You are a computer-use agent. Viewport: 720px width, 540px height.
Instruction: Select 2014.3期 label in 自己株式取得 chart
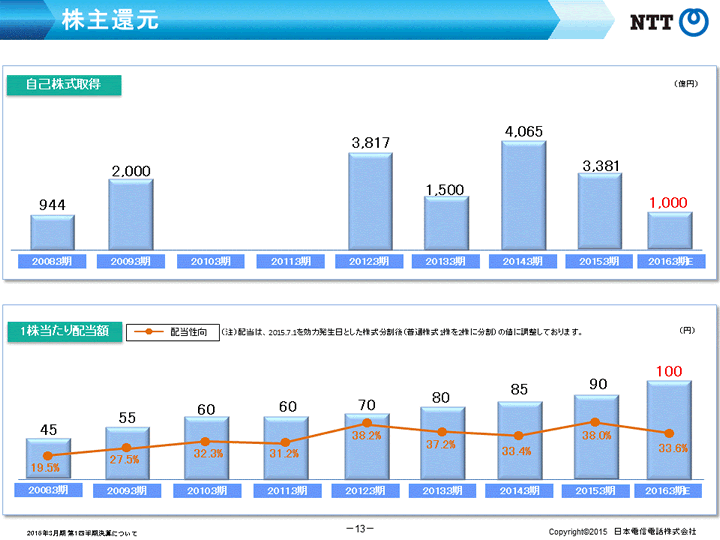point(523,261)
